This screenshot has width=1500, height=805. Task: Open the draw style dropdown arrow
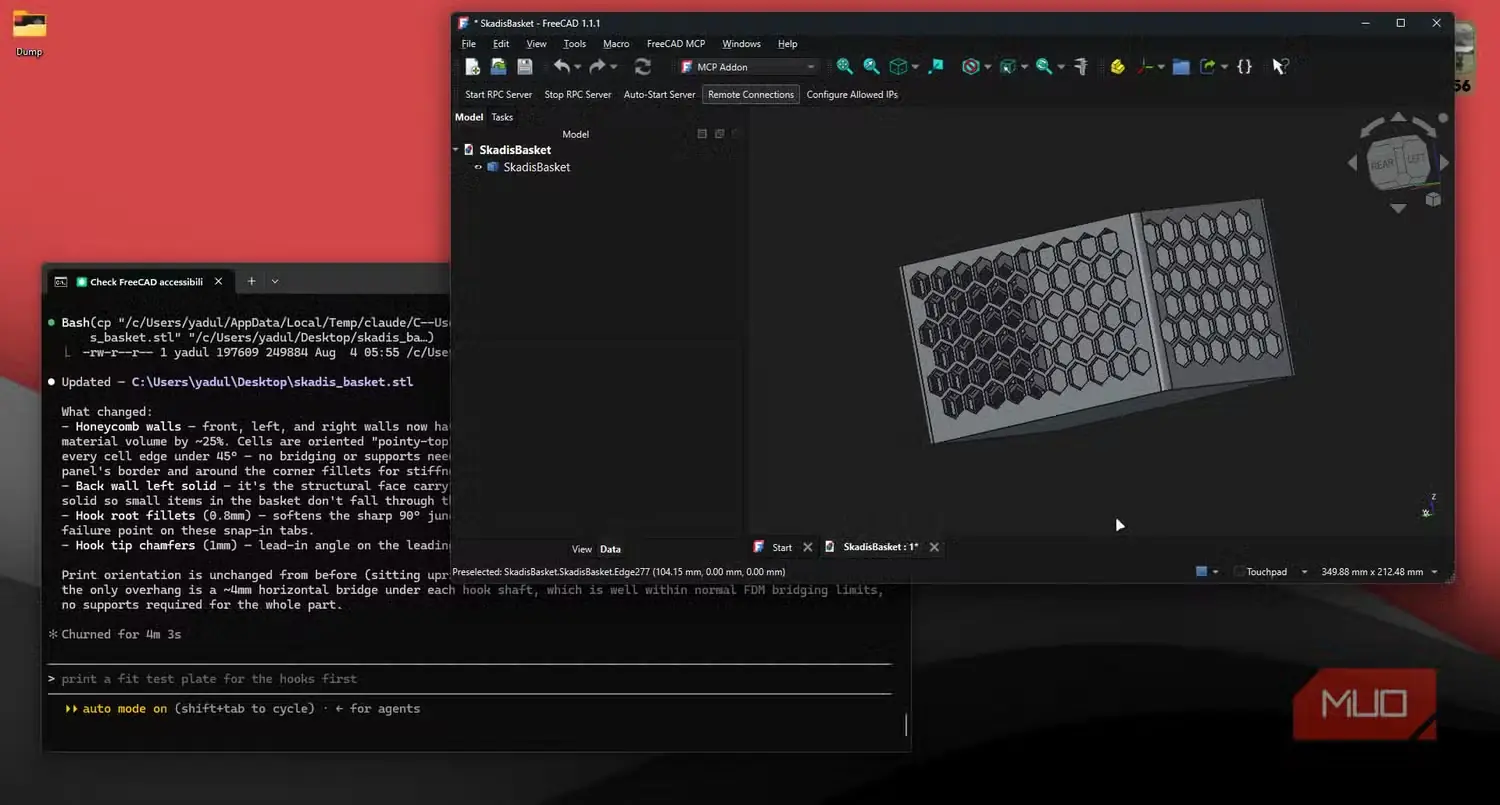987,67
